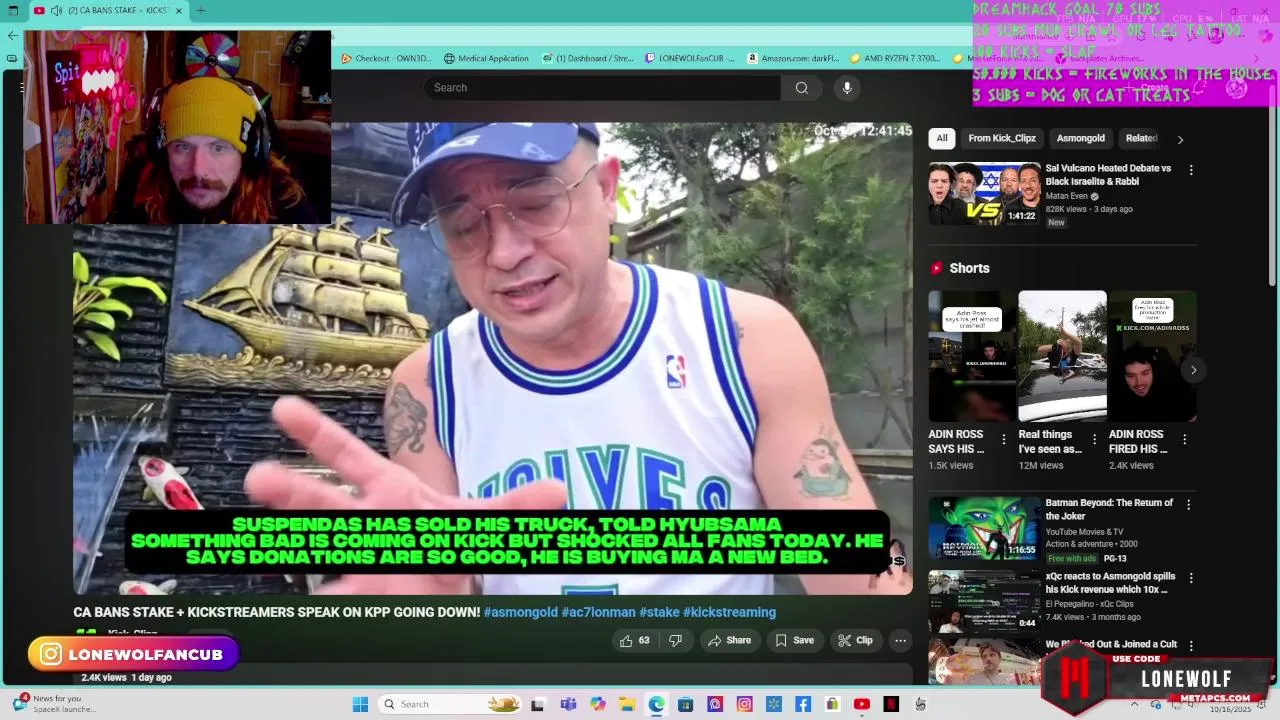Open Facebook app from the taskbar
The height and width of the screenshot is (720, 1280).
[x=803, y=704]
